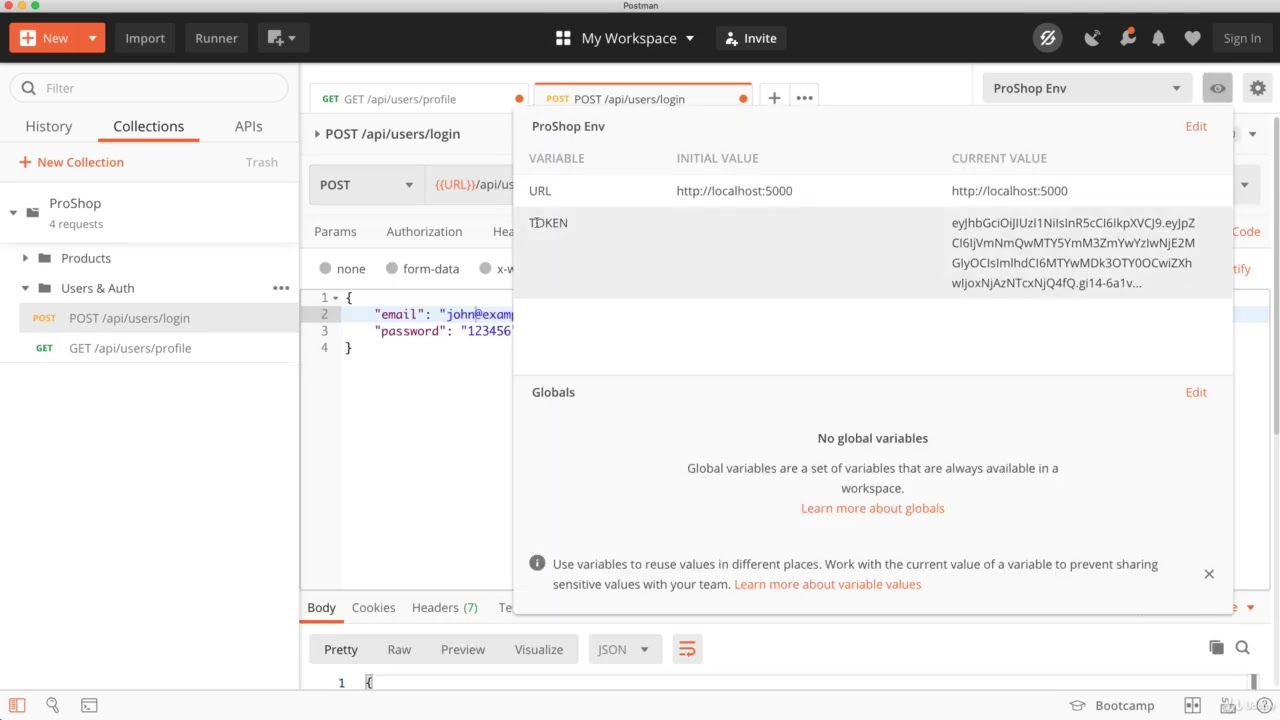Switch to the Collections tab
Screen dimensions: 1280x720
148,126
